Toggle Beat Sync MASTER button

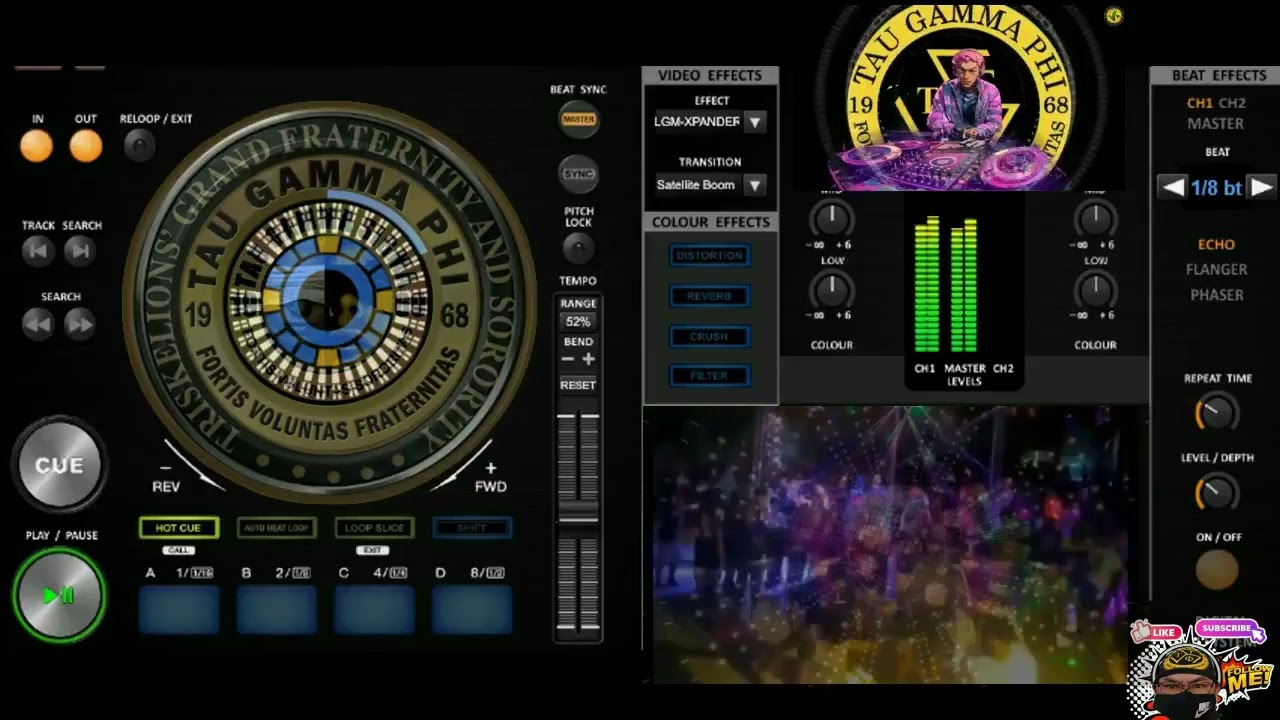point(578,119)
